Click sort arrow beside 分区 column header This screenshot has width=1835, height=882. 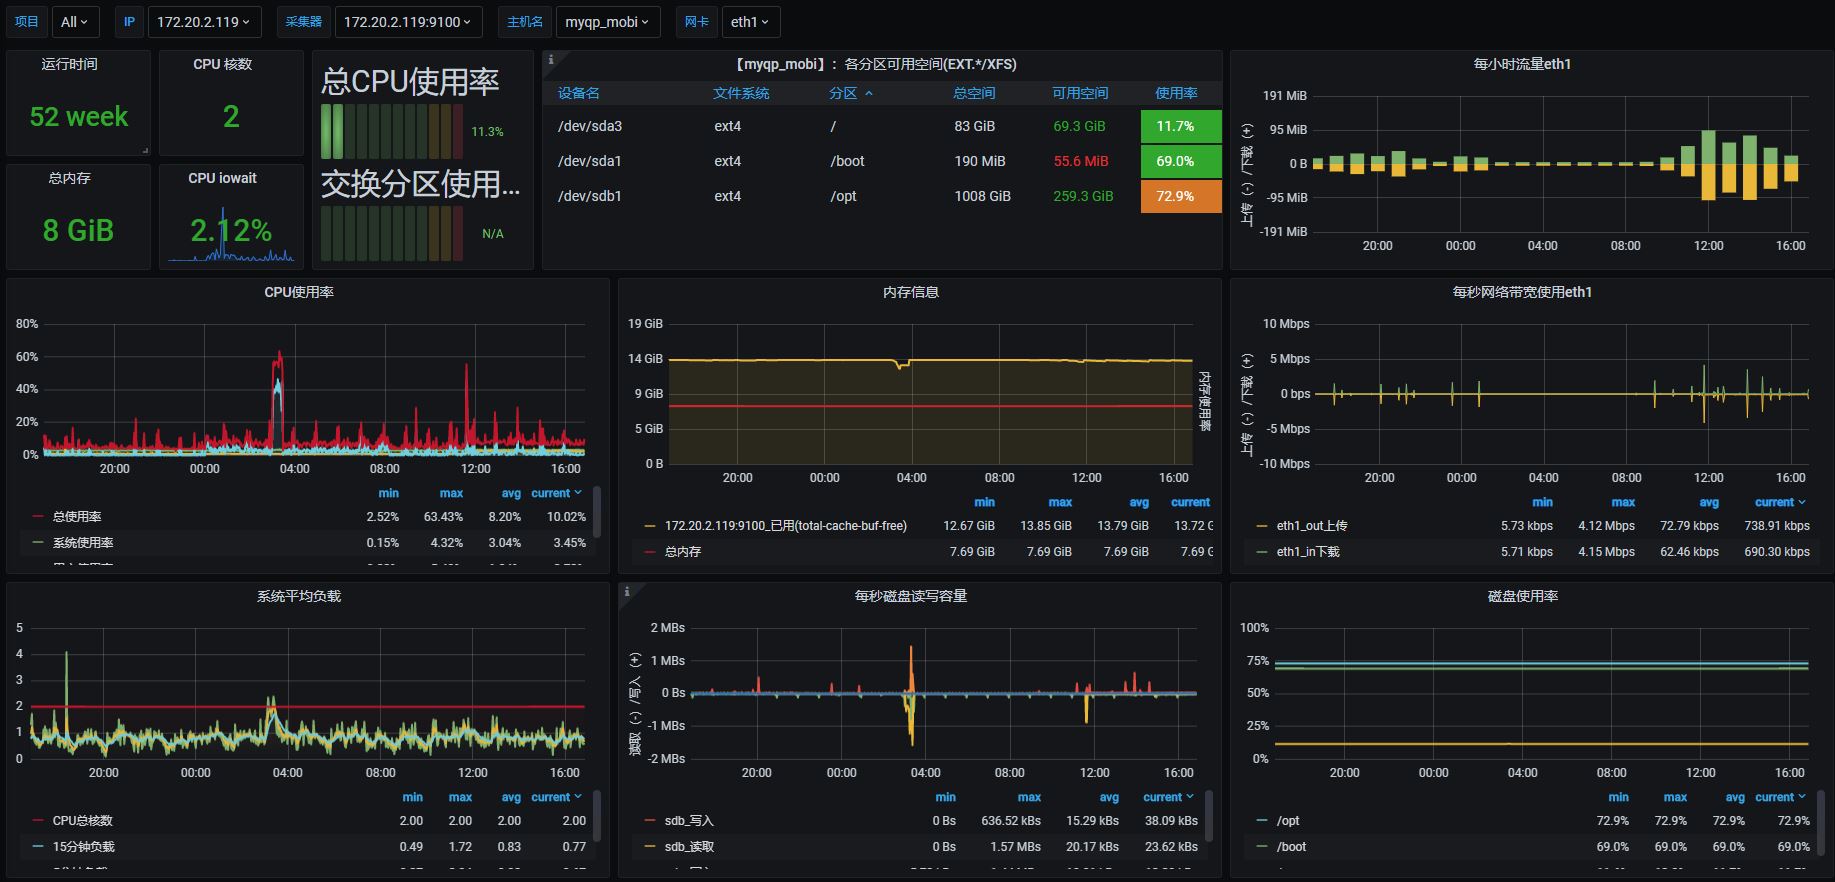tap(868, 93)
